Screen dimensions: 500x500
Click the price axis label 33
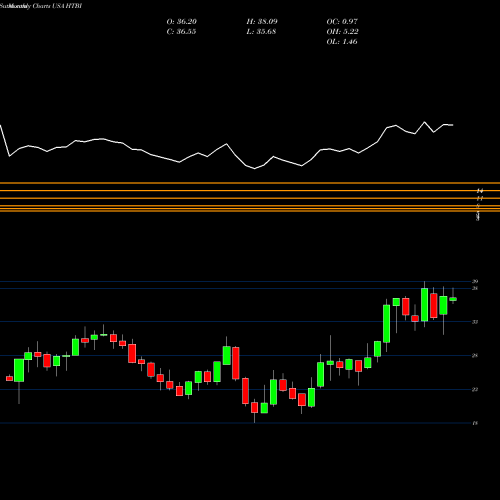click(x=475, y=322)
